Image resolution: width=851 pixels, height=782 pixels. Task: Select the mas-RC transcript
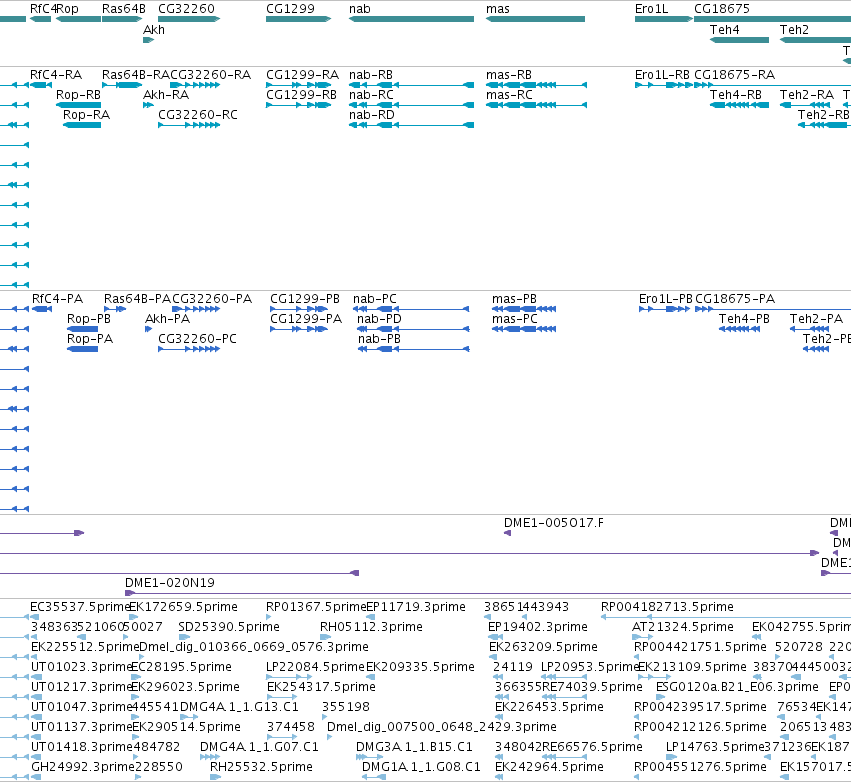(x=536, y=105)
